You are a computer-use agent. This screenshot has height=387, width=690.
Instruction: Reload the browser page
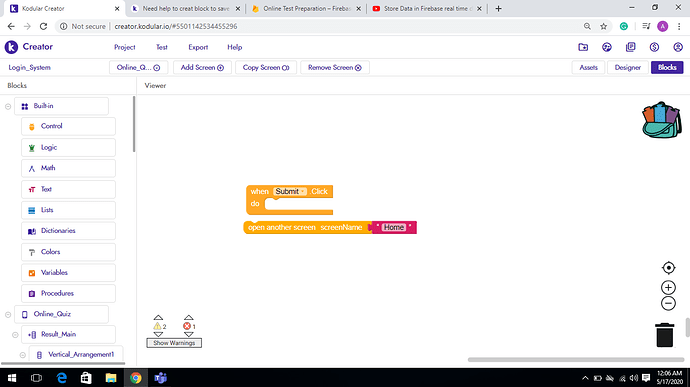(x=43, y=26)
